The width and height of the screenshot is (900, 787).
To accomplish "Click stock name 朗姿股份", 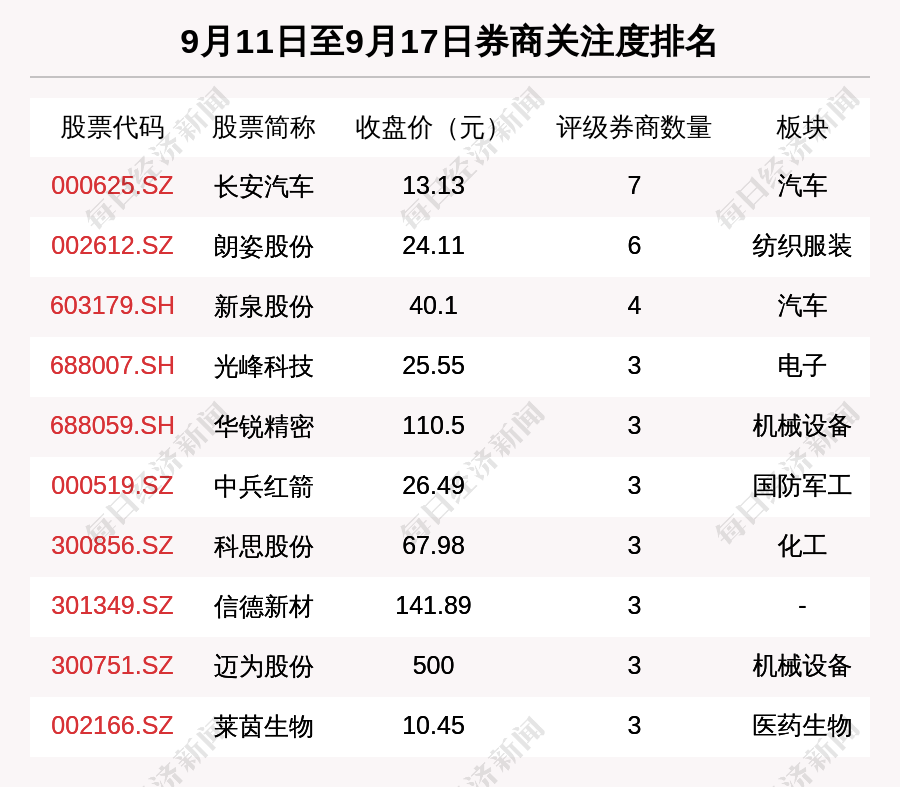I will point(263,247).
